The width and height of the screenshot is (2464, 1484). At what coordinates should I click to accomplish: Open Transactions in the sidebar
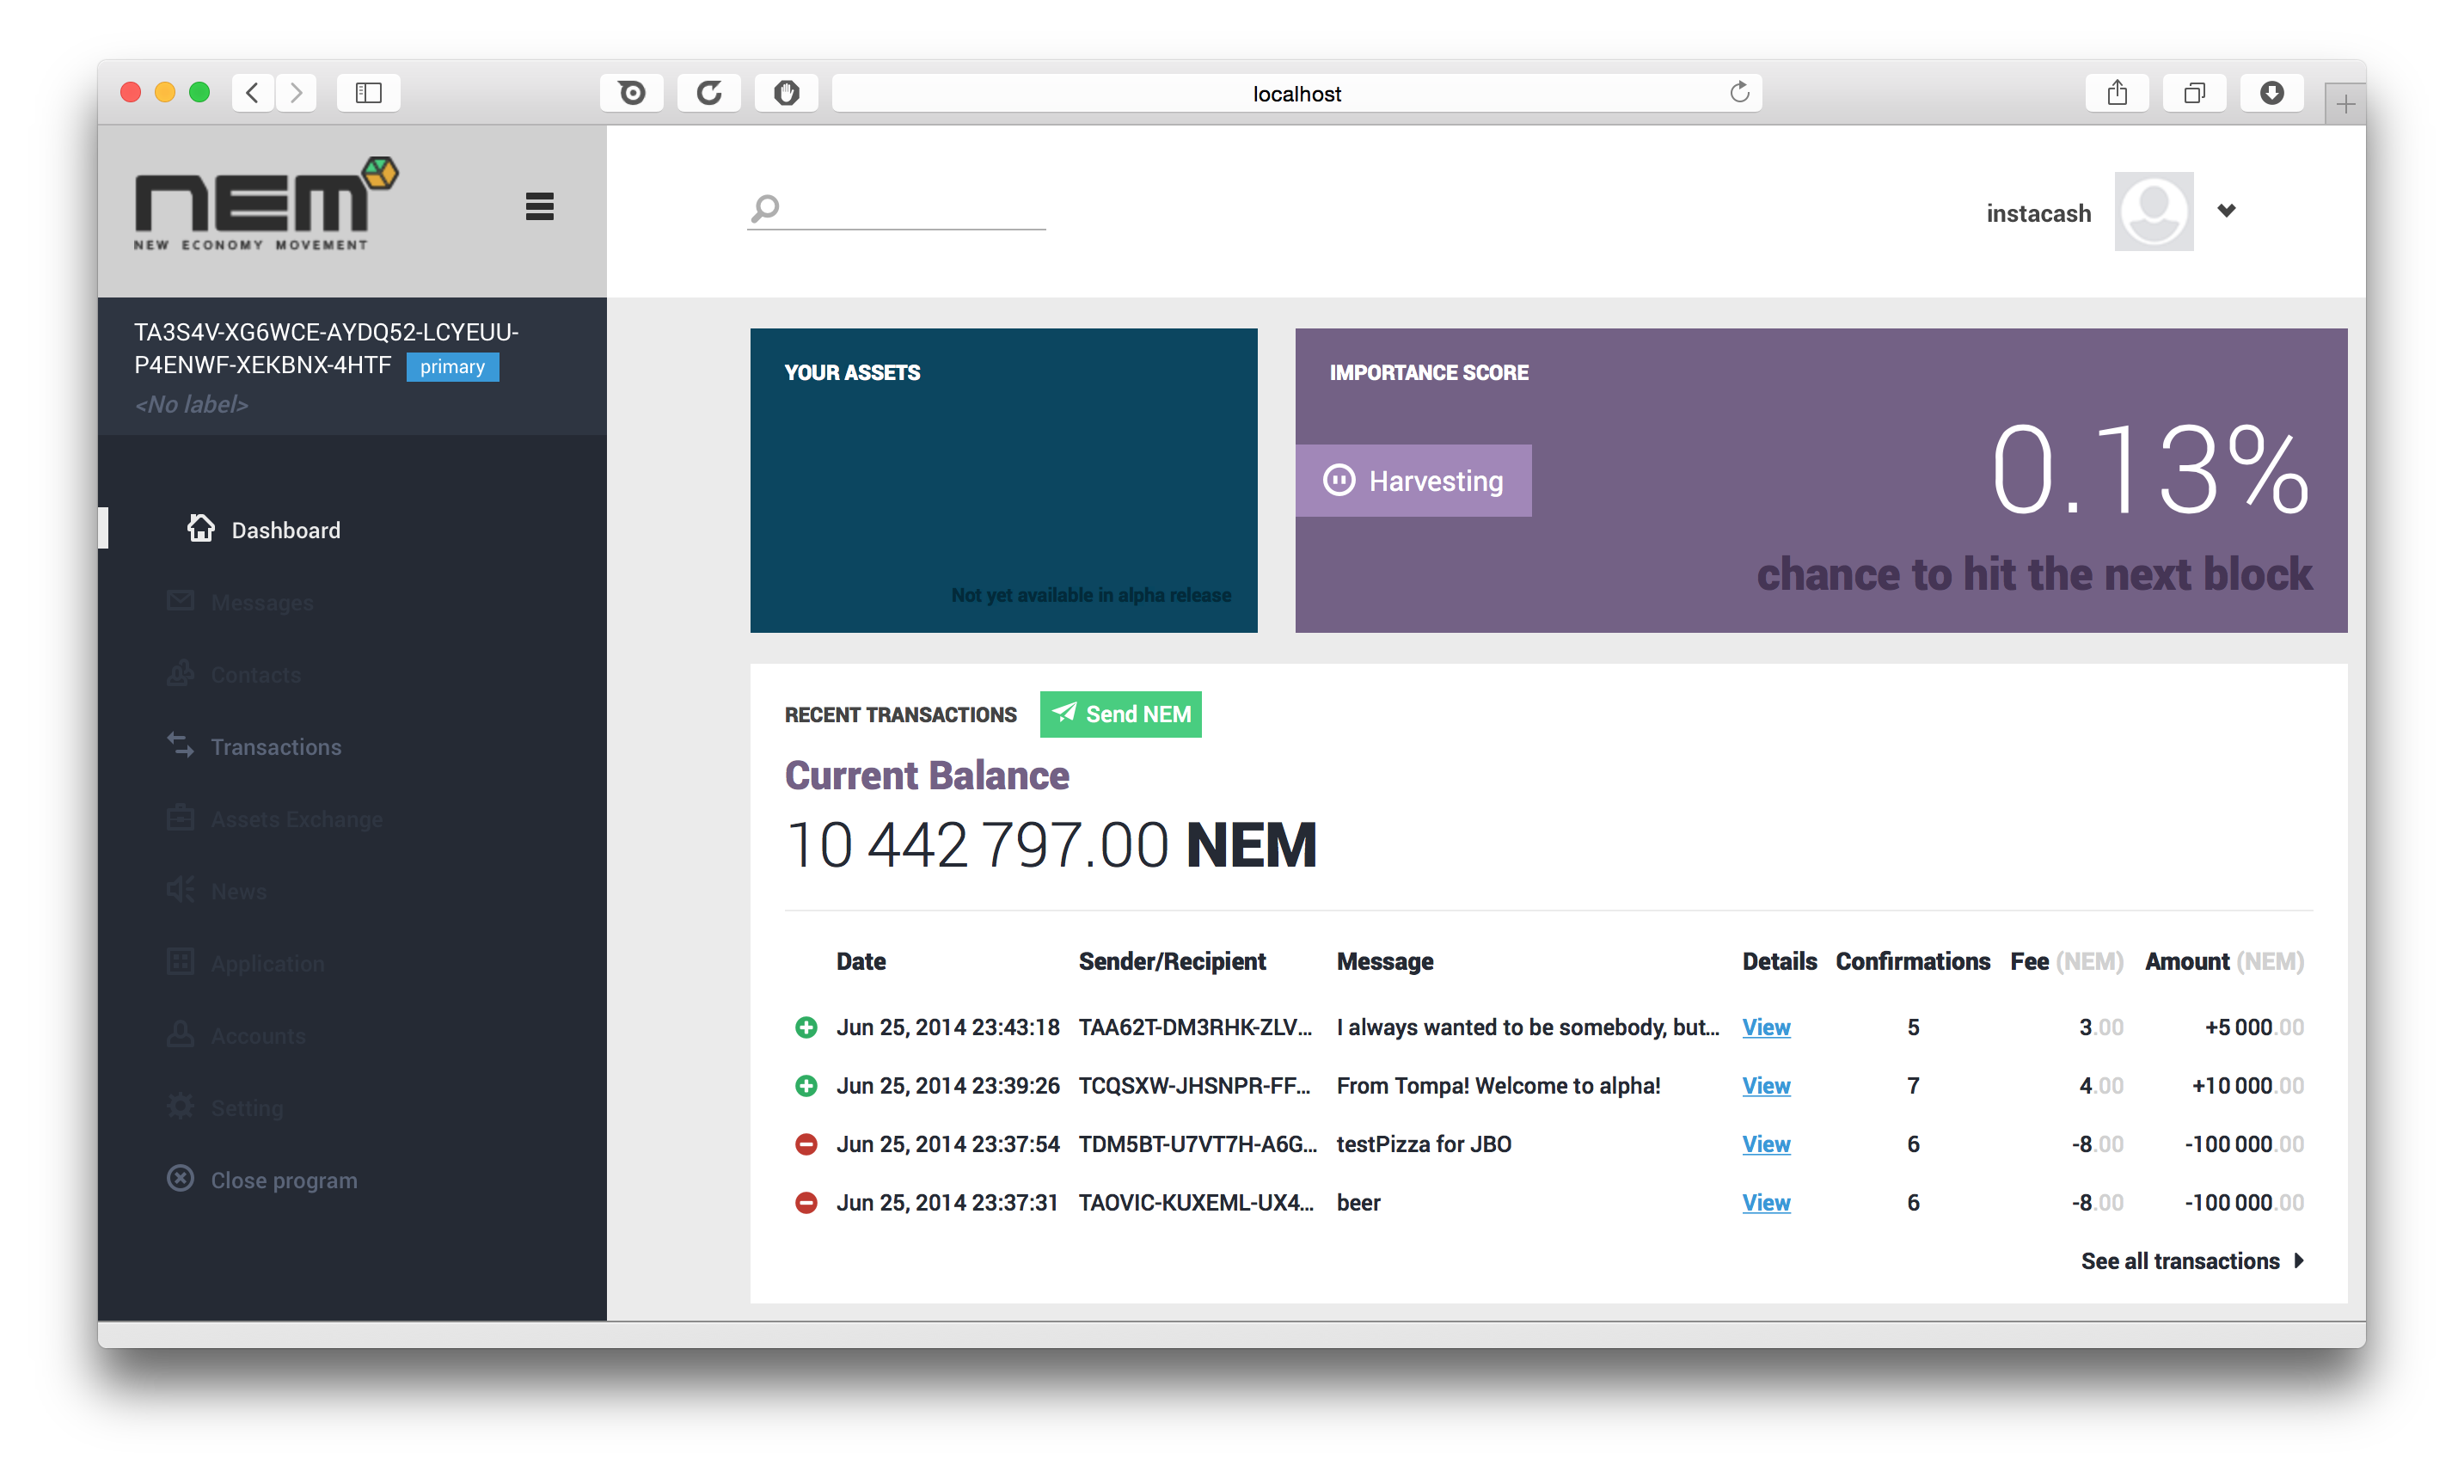click(276, 747)
